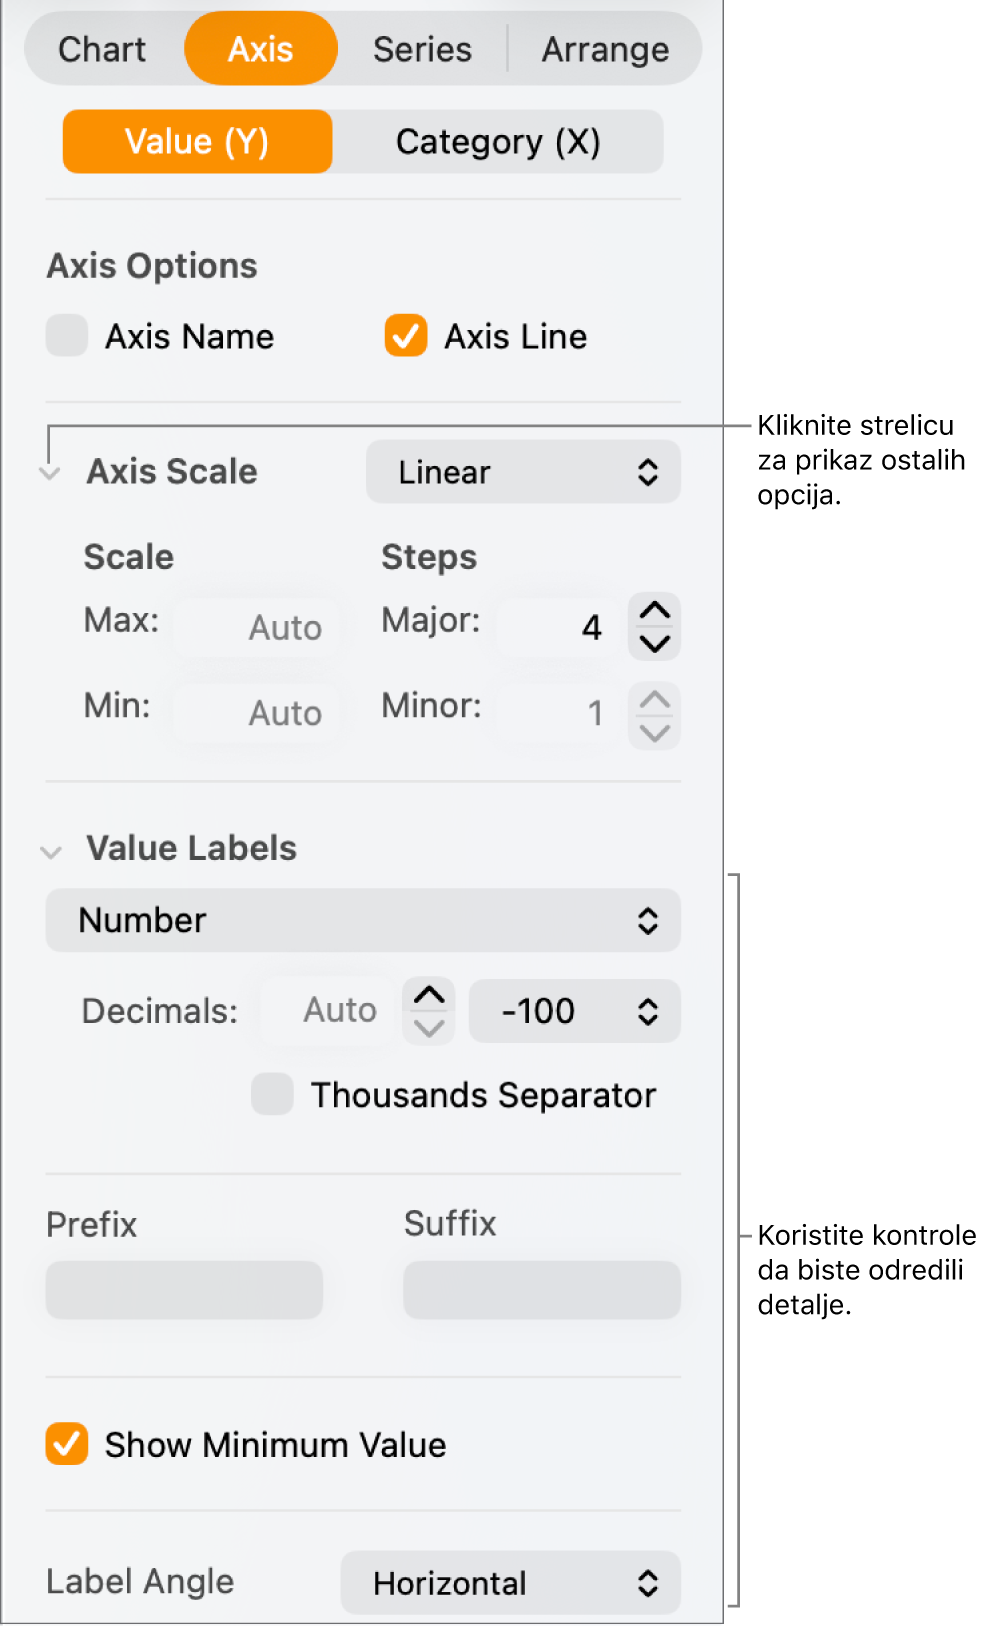Select the Category (X) axis button

[498, 142]
